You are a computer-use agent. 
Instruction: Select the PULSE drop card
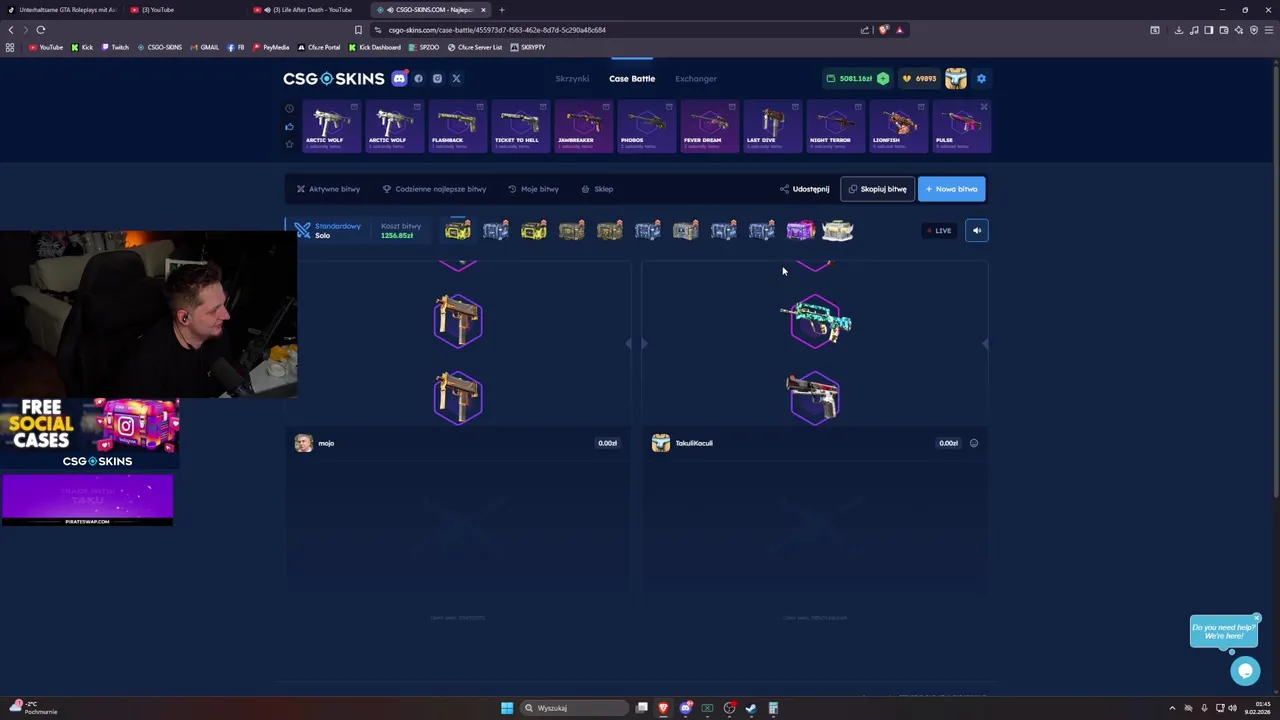point(961,126)
